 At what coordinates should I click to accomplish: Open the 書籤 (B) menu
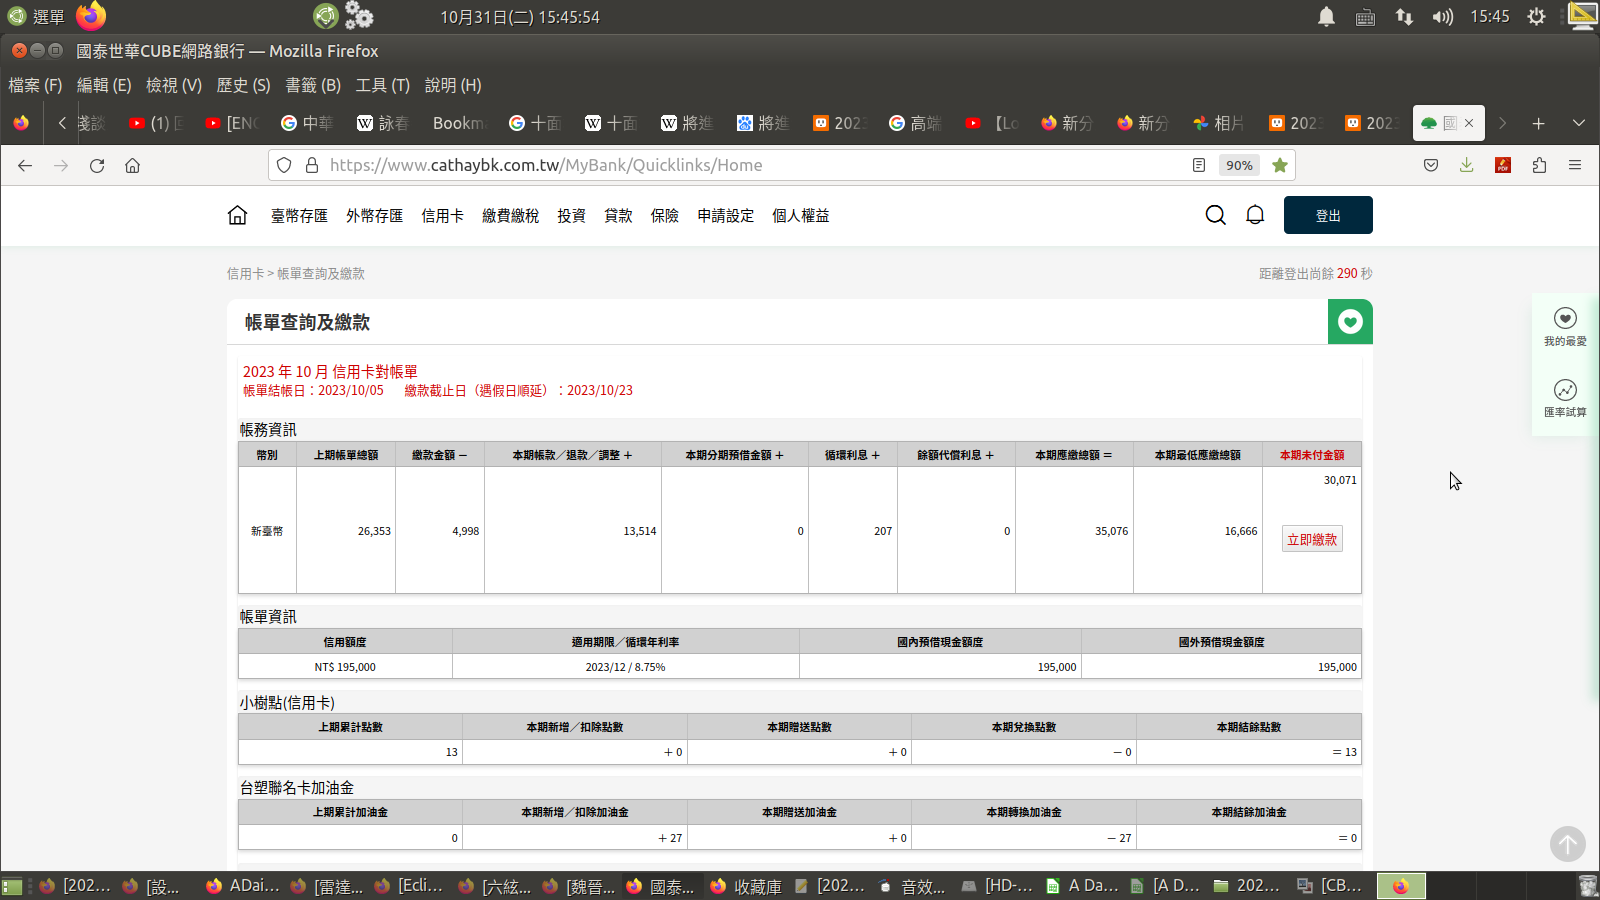(313, 85)
